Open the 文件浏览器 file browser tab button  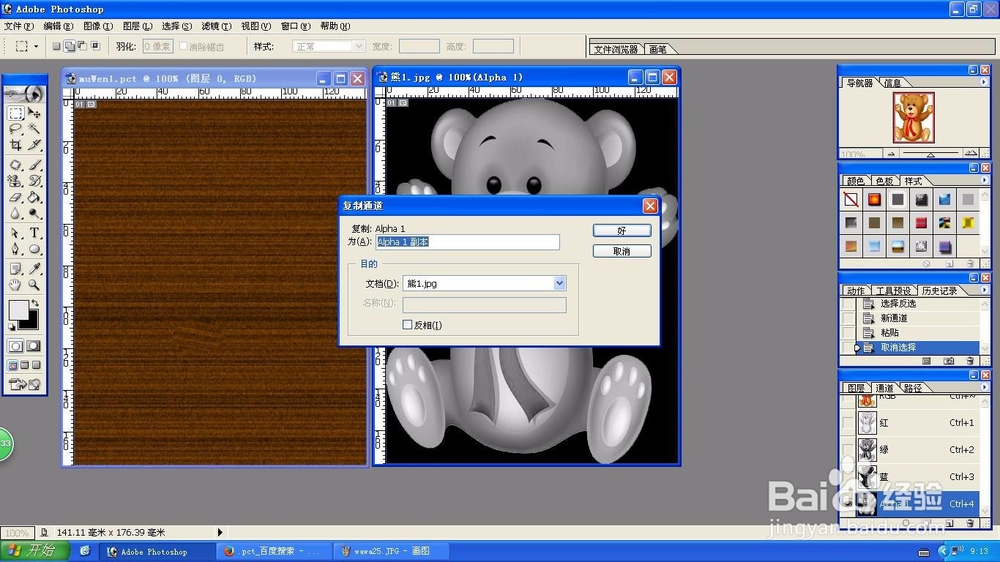click(x=615, y=49)
